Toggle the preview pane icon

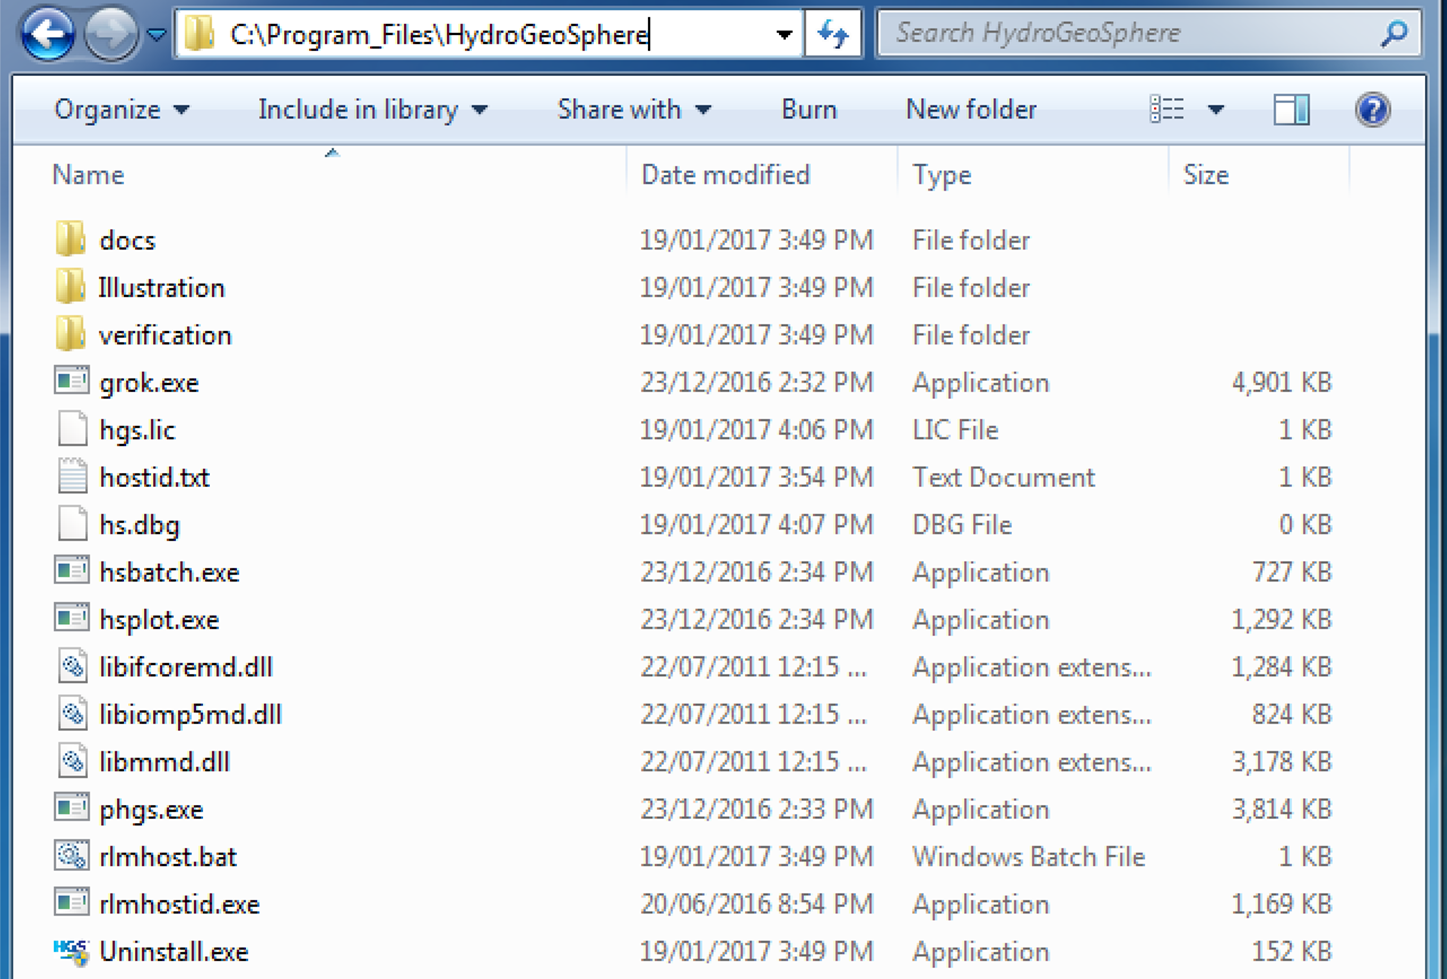tap(1291, 109)
